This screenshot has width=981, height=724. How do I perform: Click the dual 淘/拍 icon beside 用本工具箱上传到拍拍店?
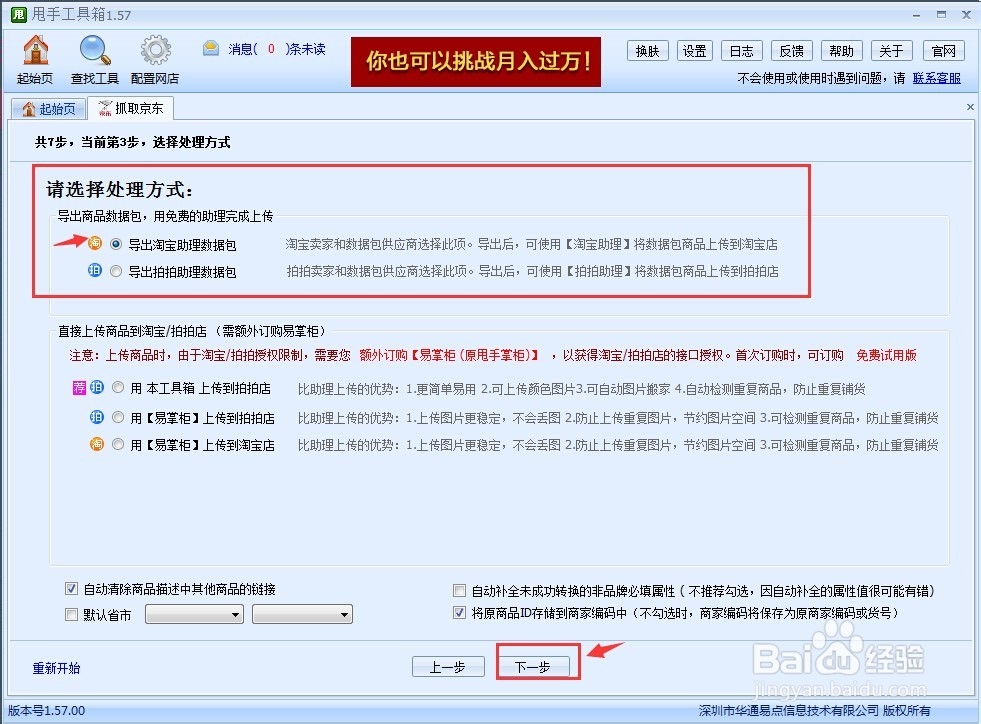tap(87, 387)
